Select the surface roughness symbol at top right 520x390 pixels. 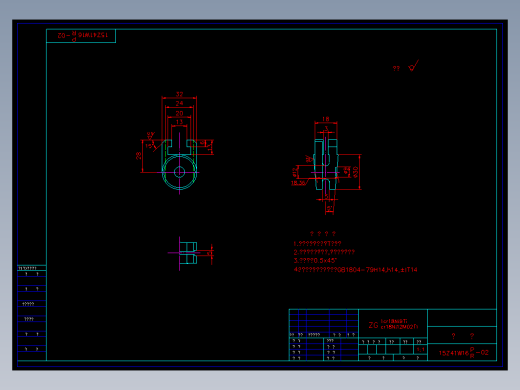[x=413, y=66]
